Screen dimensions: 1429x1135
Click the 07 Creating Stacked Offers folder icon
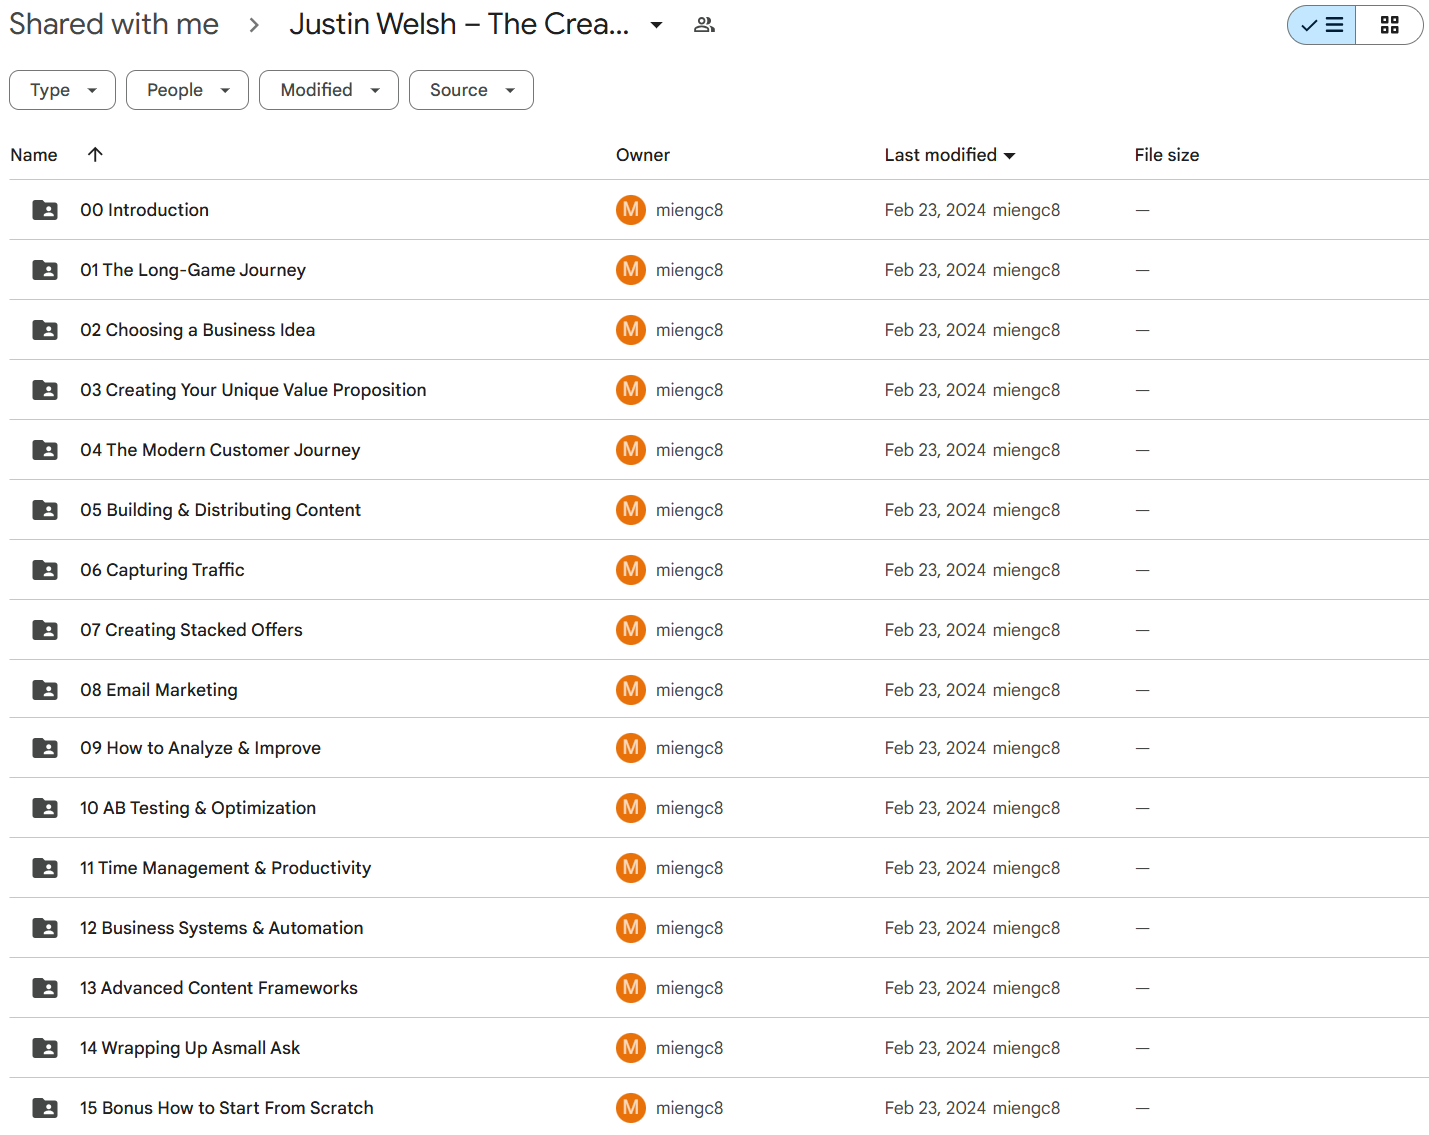point(45,630)
